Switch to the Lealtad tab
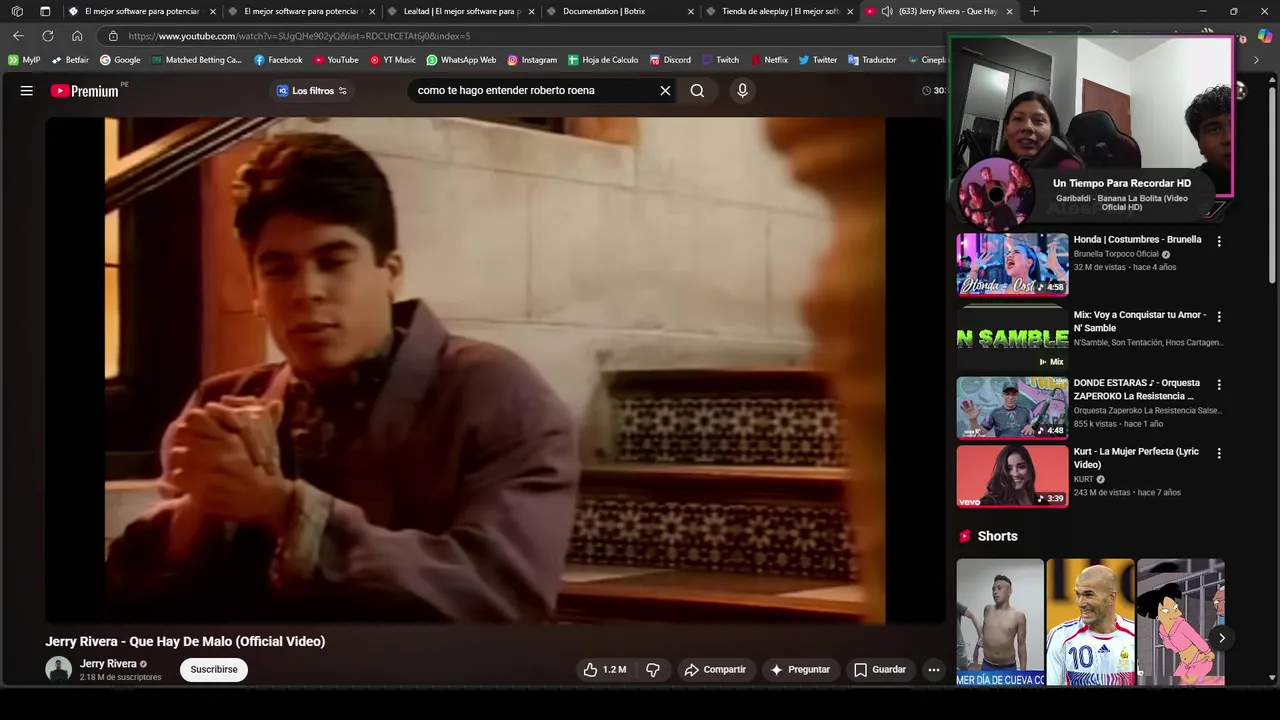 pyautogui.click(x=462, y=11)
